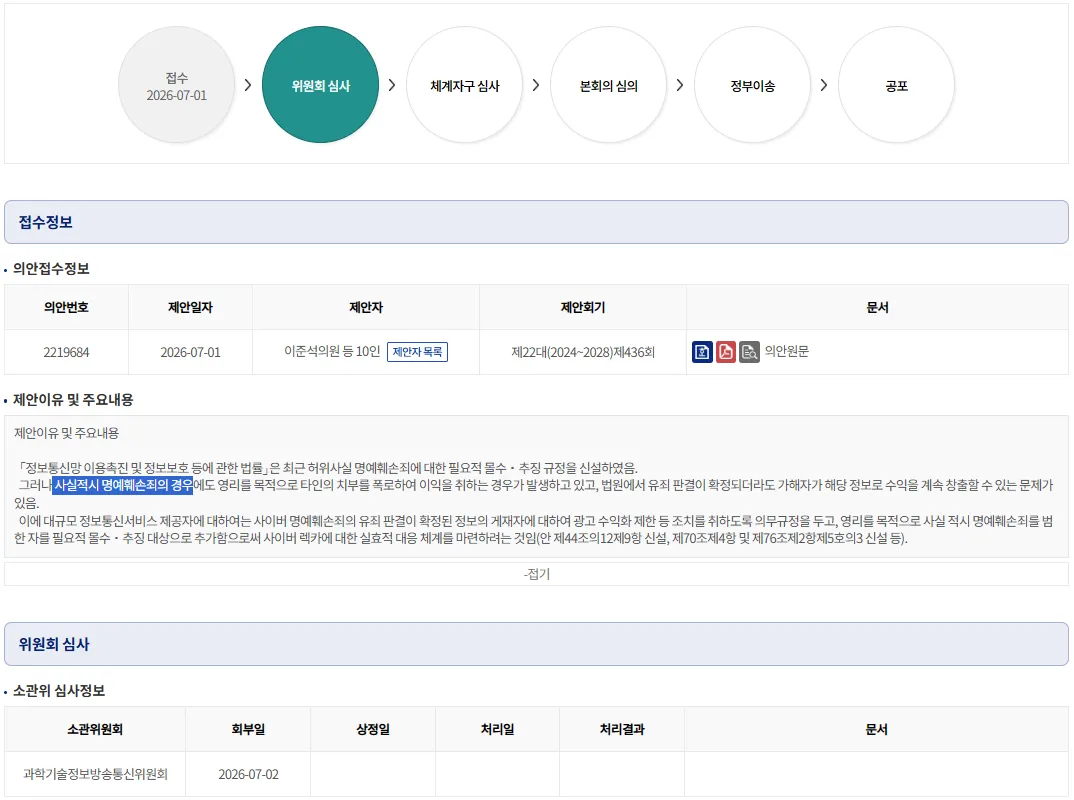The width and height of the screenshot is (1074, 800).
Task: Click the committee name 과학기술정보방송통신위원회
Action: tap(95, 774)
